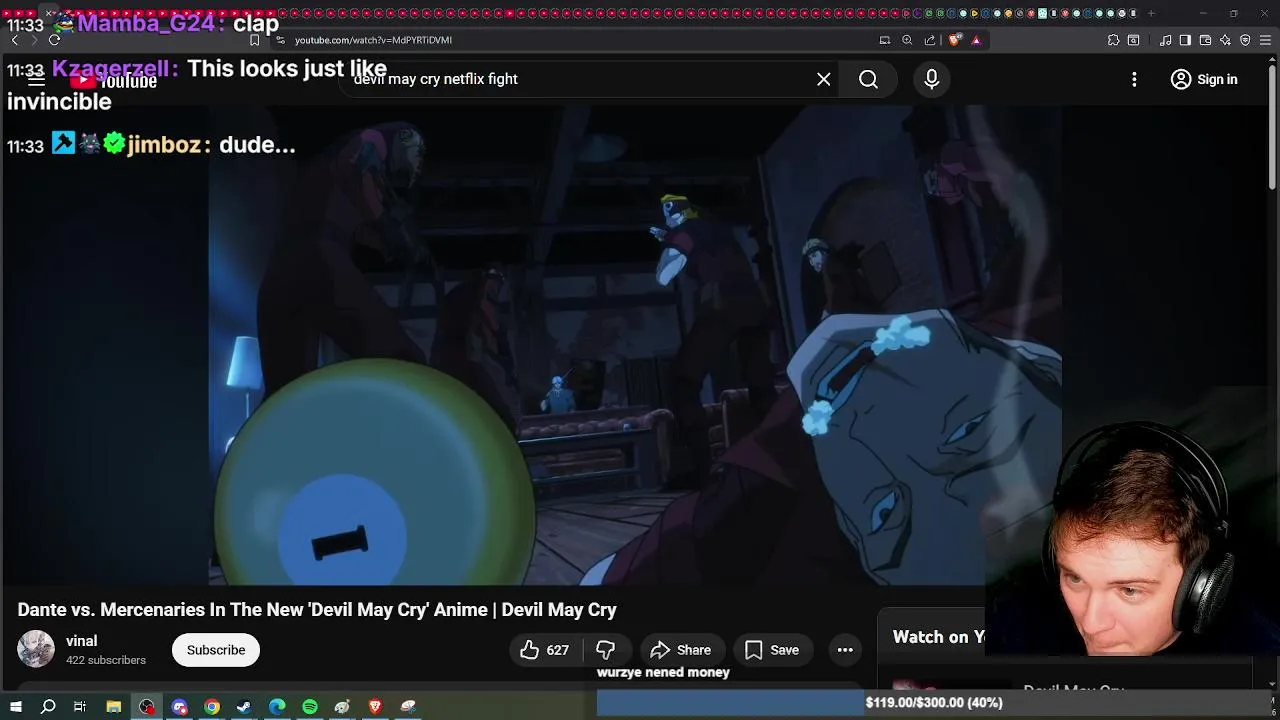Image resolution: width=1280 pixels, height=720 pixels.
Task: Click the youtube.com address bar URL
Action: (x=373, y=40)
